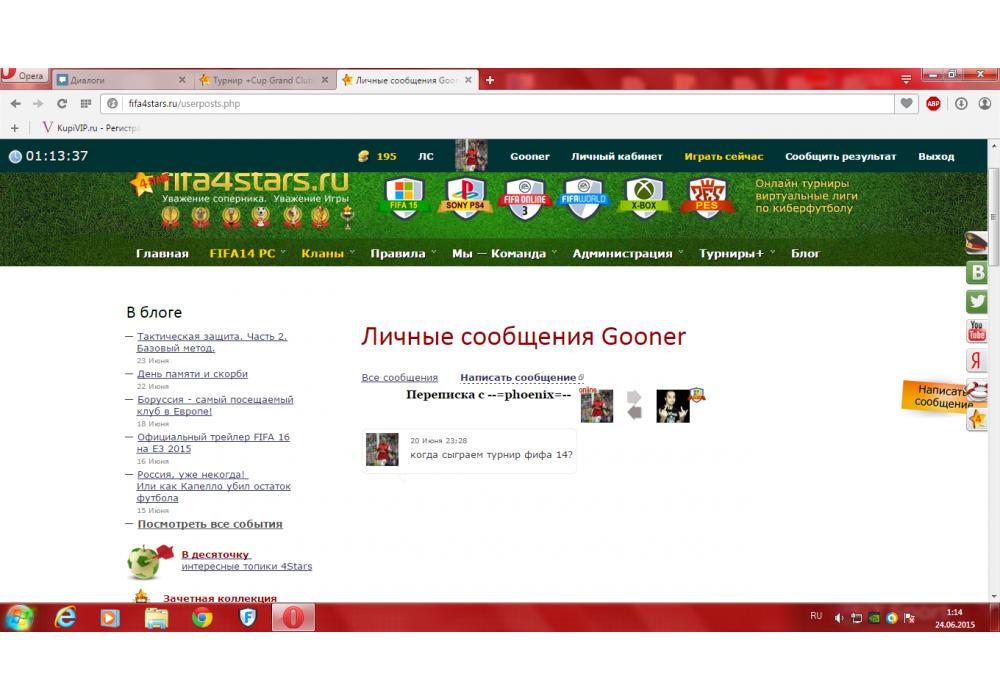
Task: Click the browser forward arrow
Action: [38, 103]
